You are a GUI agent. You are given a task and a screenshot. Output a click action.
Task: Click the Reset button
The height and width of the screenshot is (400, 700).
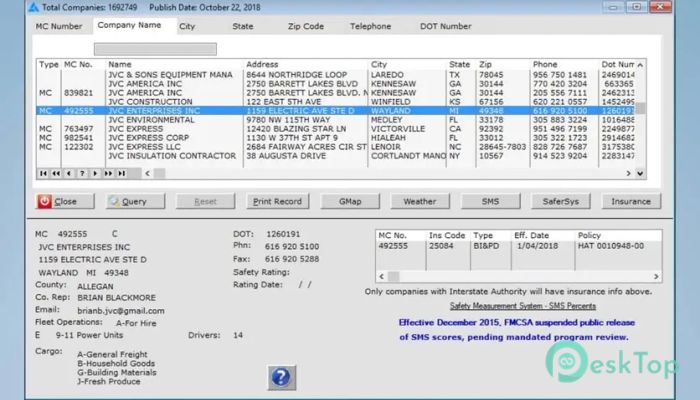205,201
